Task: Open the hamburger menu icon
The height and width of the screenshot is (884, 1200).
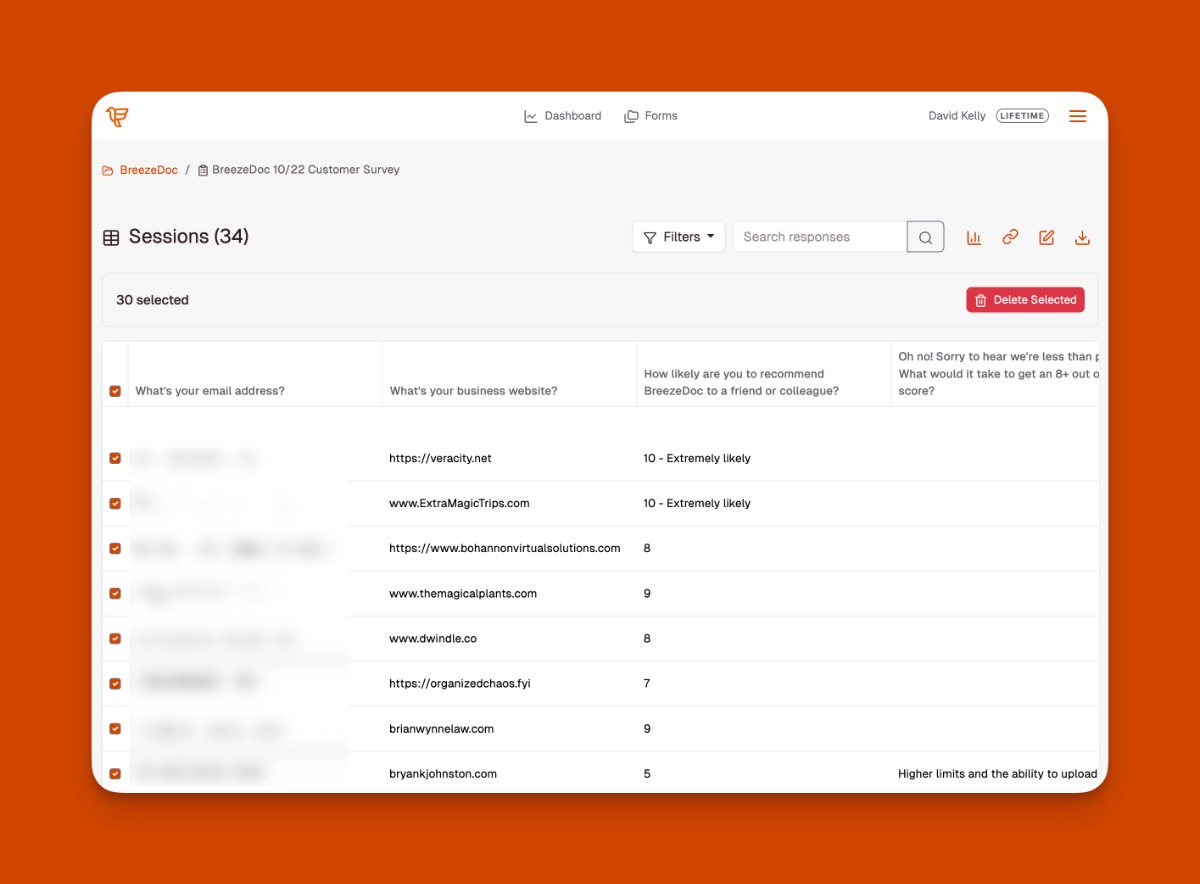Action: [1077, 116]
